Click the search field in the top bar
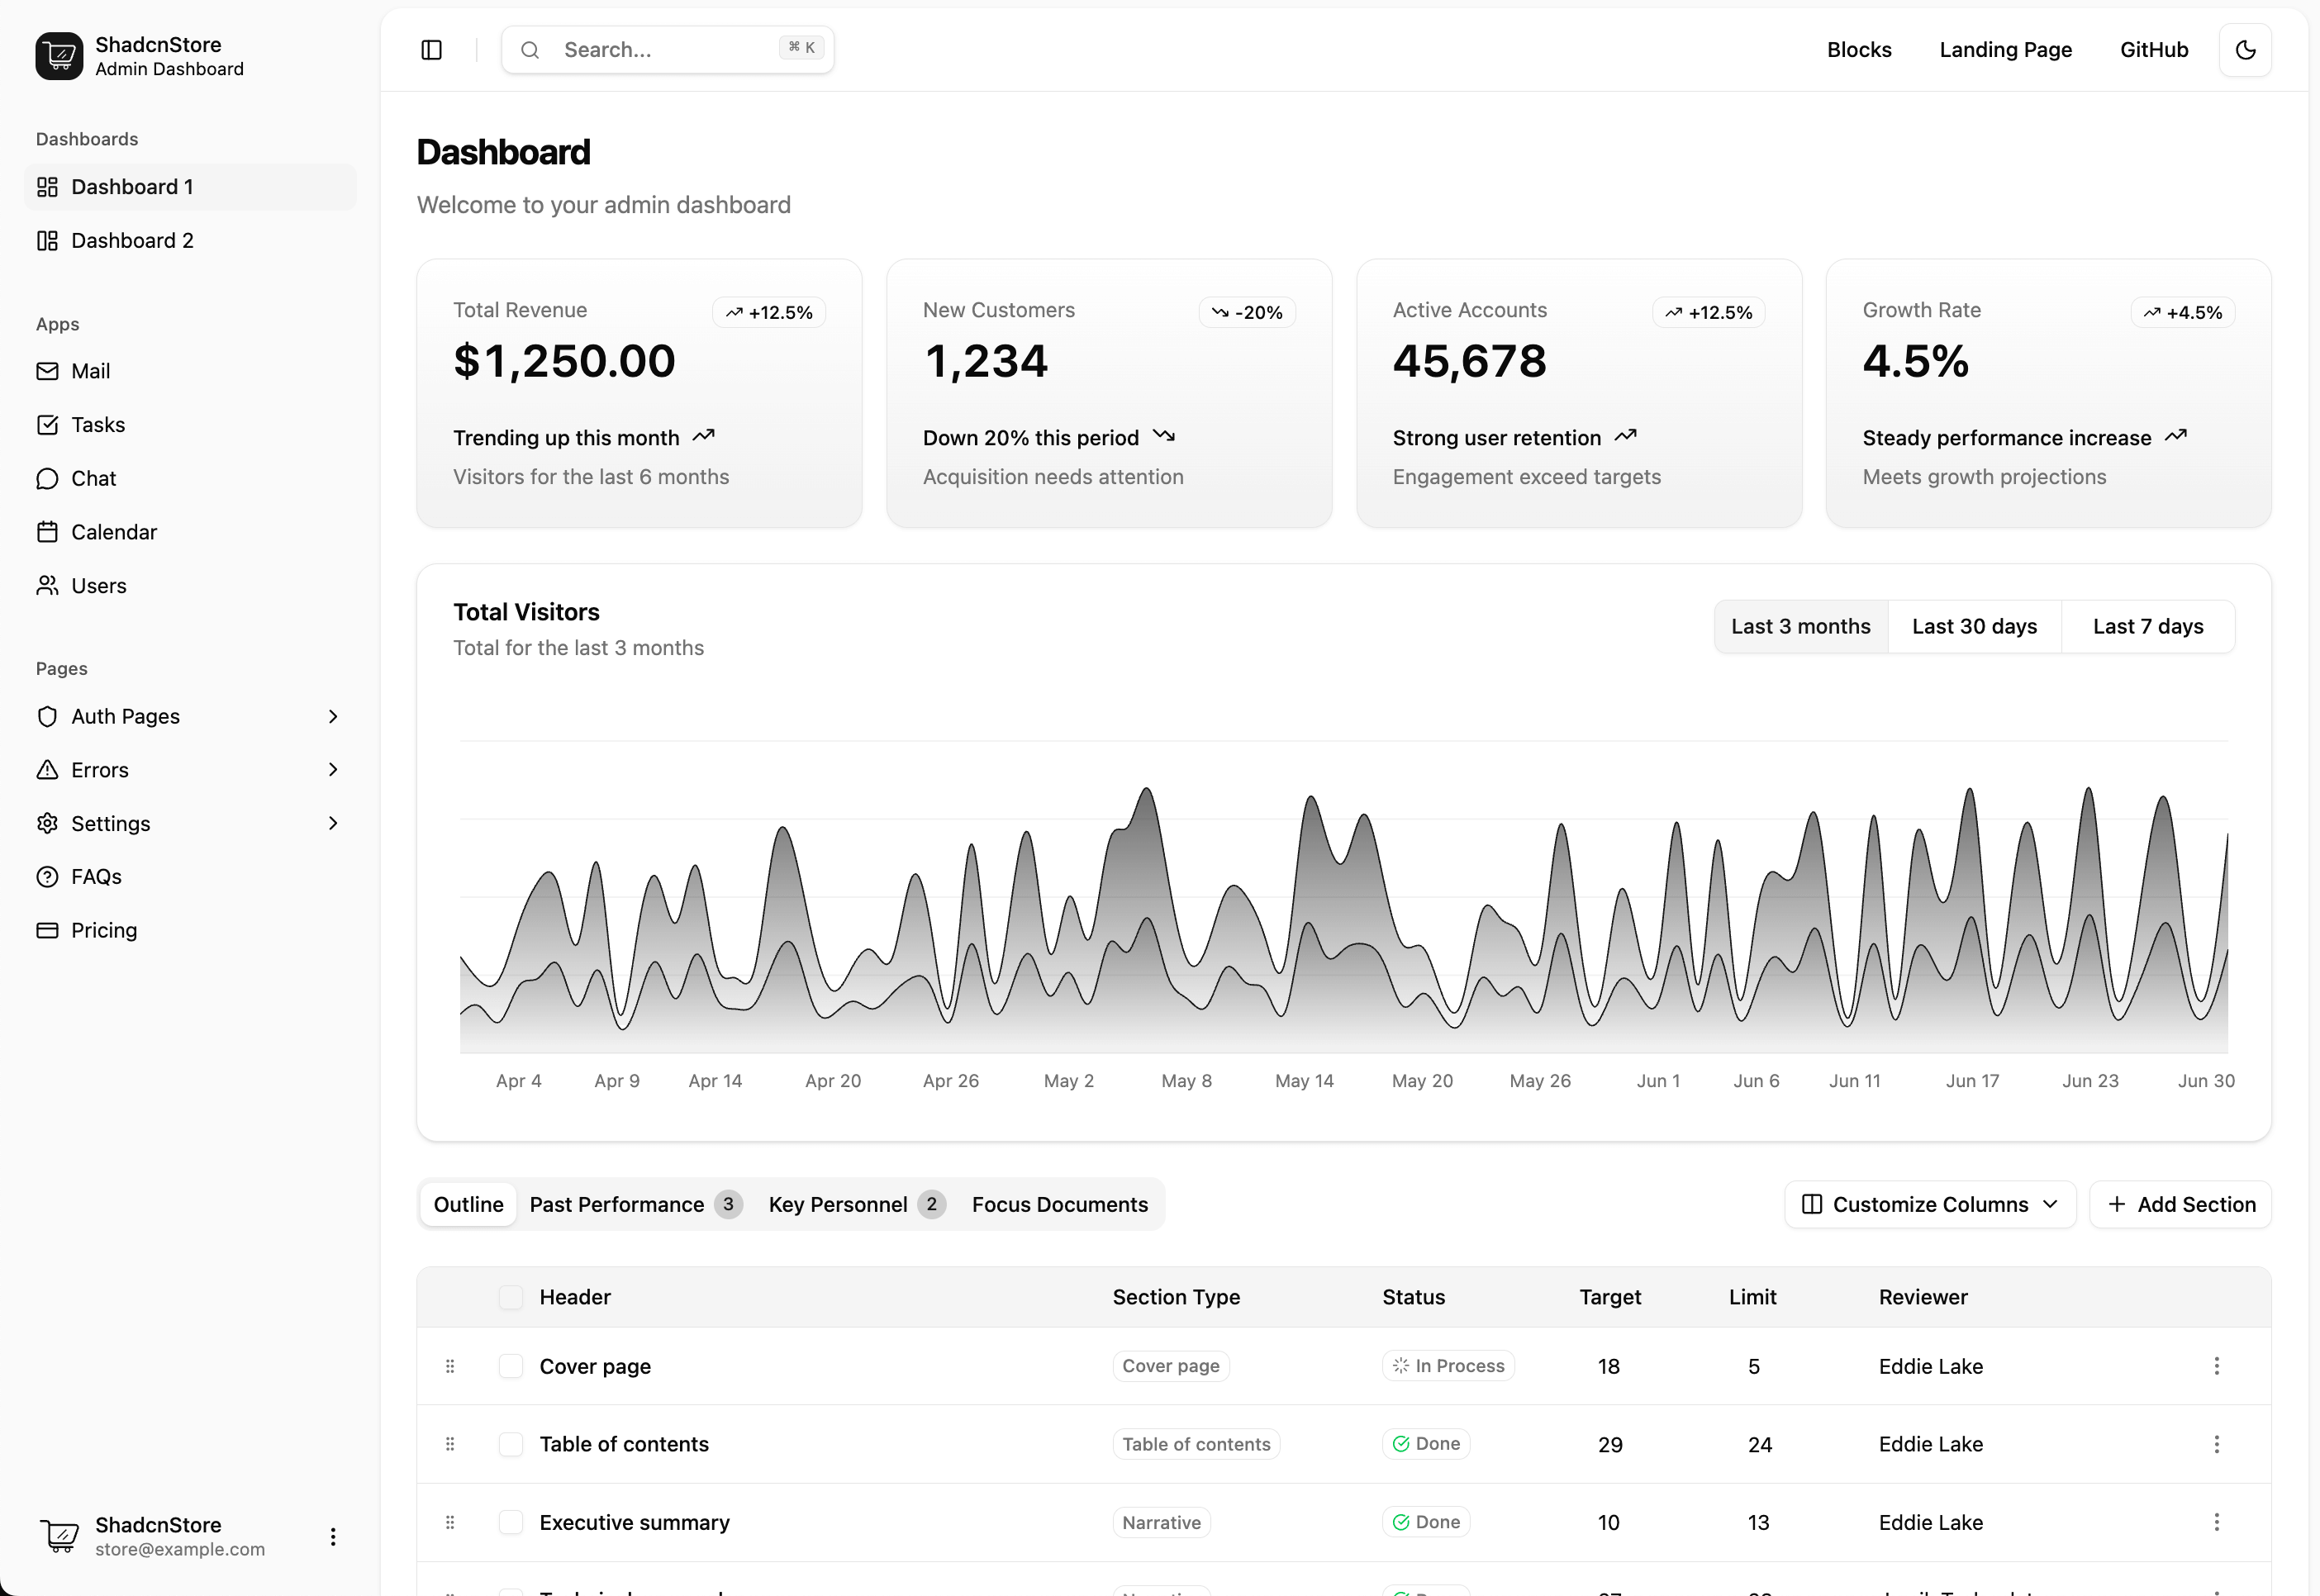This screenshot has height=1596, width=2320. [666, 49]
